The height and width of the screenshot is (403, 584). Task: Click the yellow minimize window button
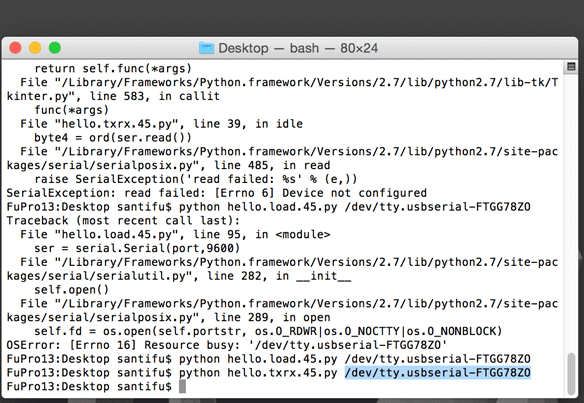point(35,48)
